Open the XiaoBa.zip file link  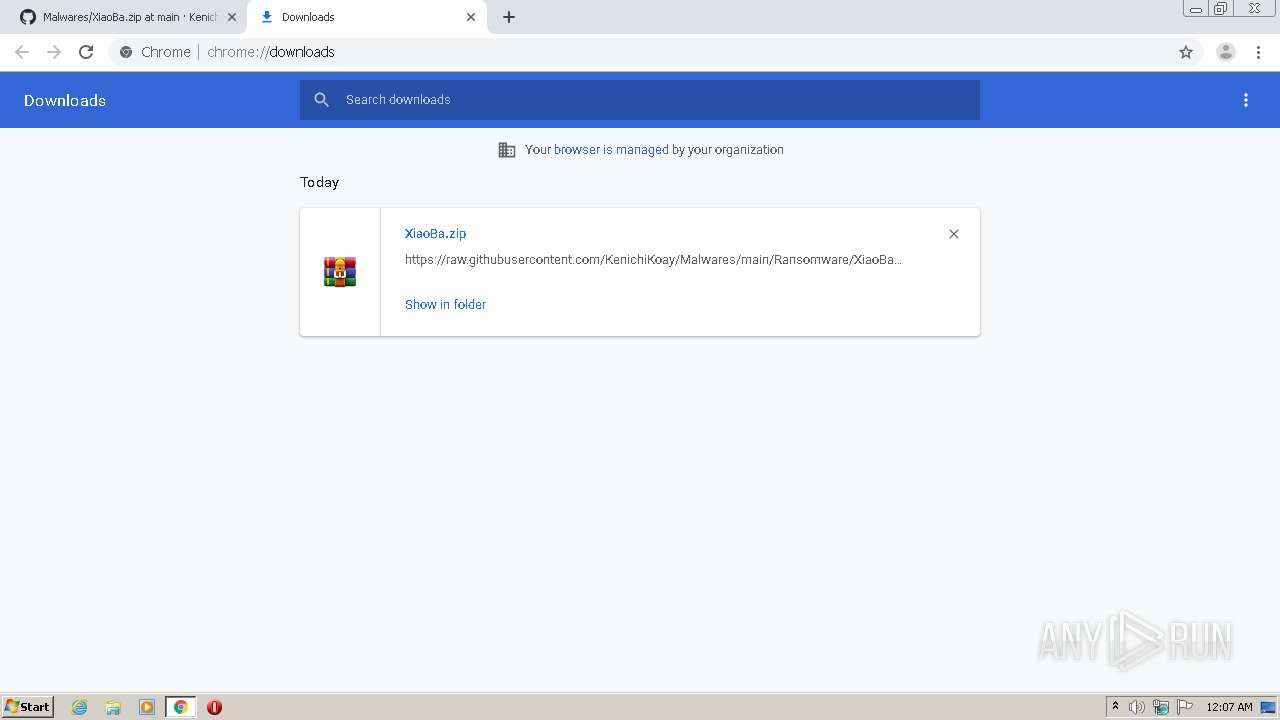[436, 233]
